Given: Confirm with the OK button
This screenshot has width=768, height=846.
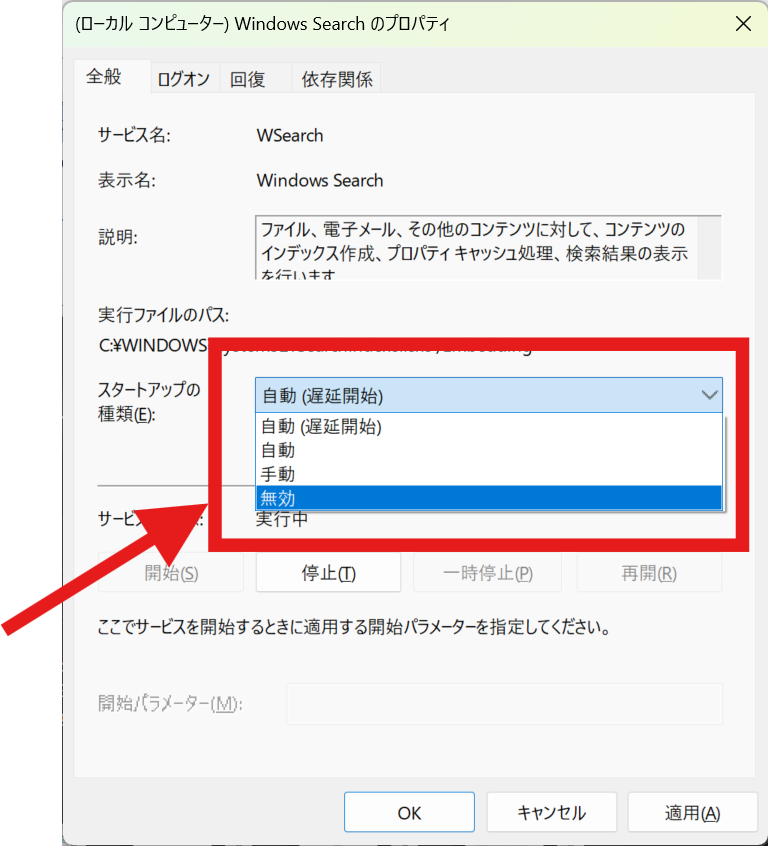Looking at the screenshot, I should point(409,812).
